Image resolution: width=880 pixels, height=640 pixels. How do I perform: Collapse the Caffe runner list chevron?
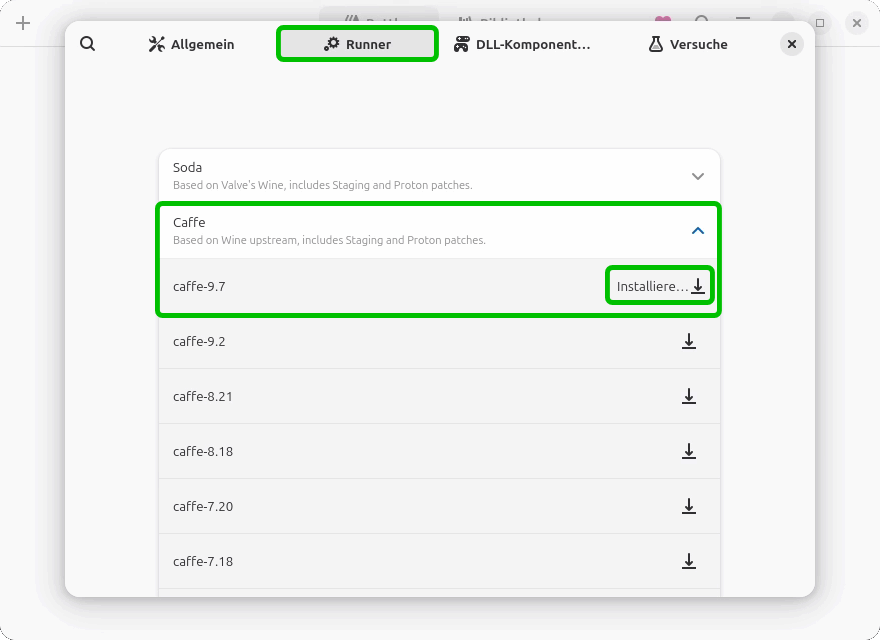[x=698, y=231]
